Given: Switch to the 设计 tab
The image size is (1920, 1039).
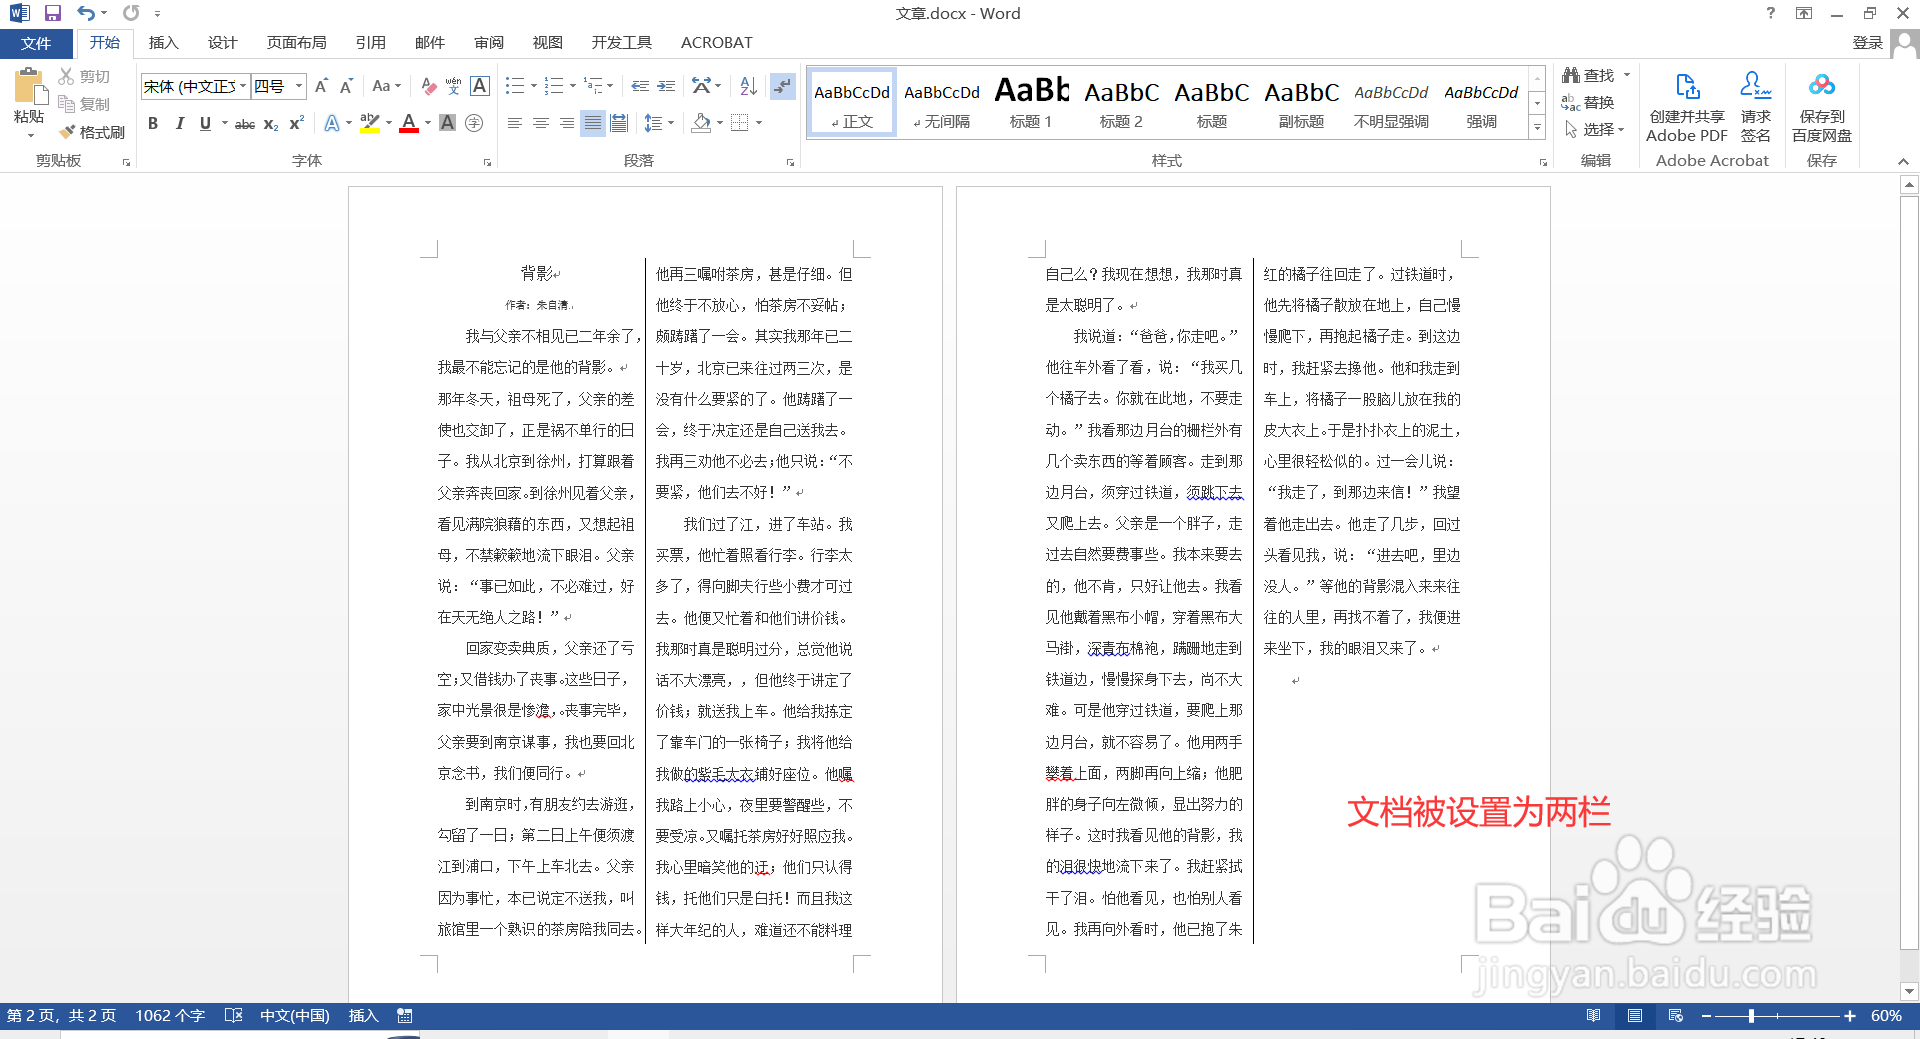Looking at the screenshot, I should click(x=222, y=43).
